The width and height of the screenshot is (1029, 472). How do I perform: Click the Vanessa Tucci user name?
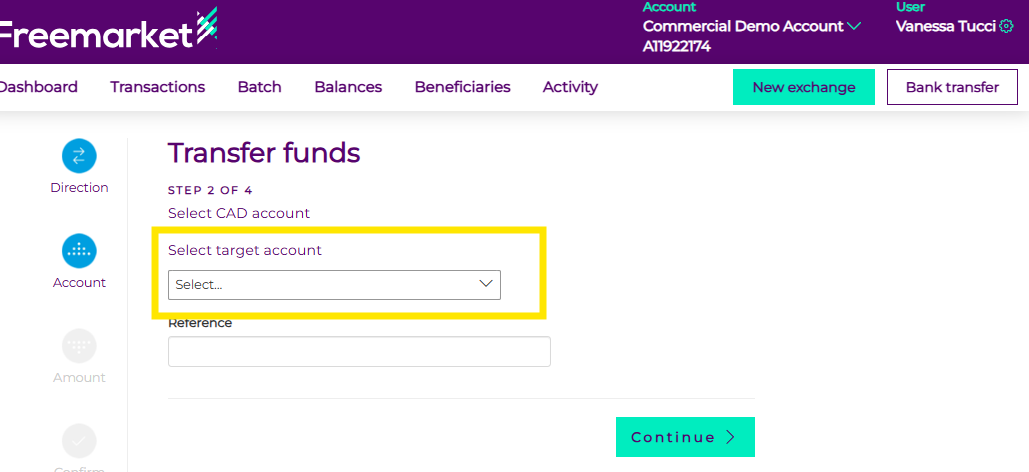(x=946, y=26)
